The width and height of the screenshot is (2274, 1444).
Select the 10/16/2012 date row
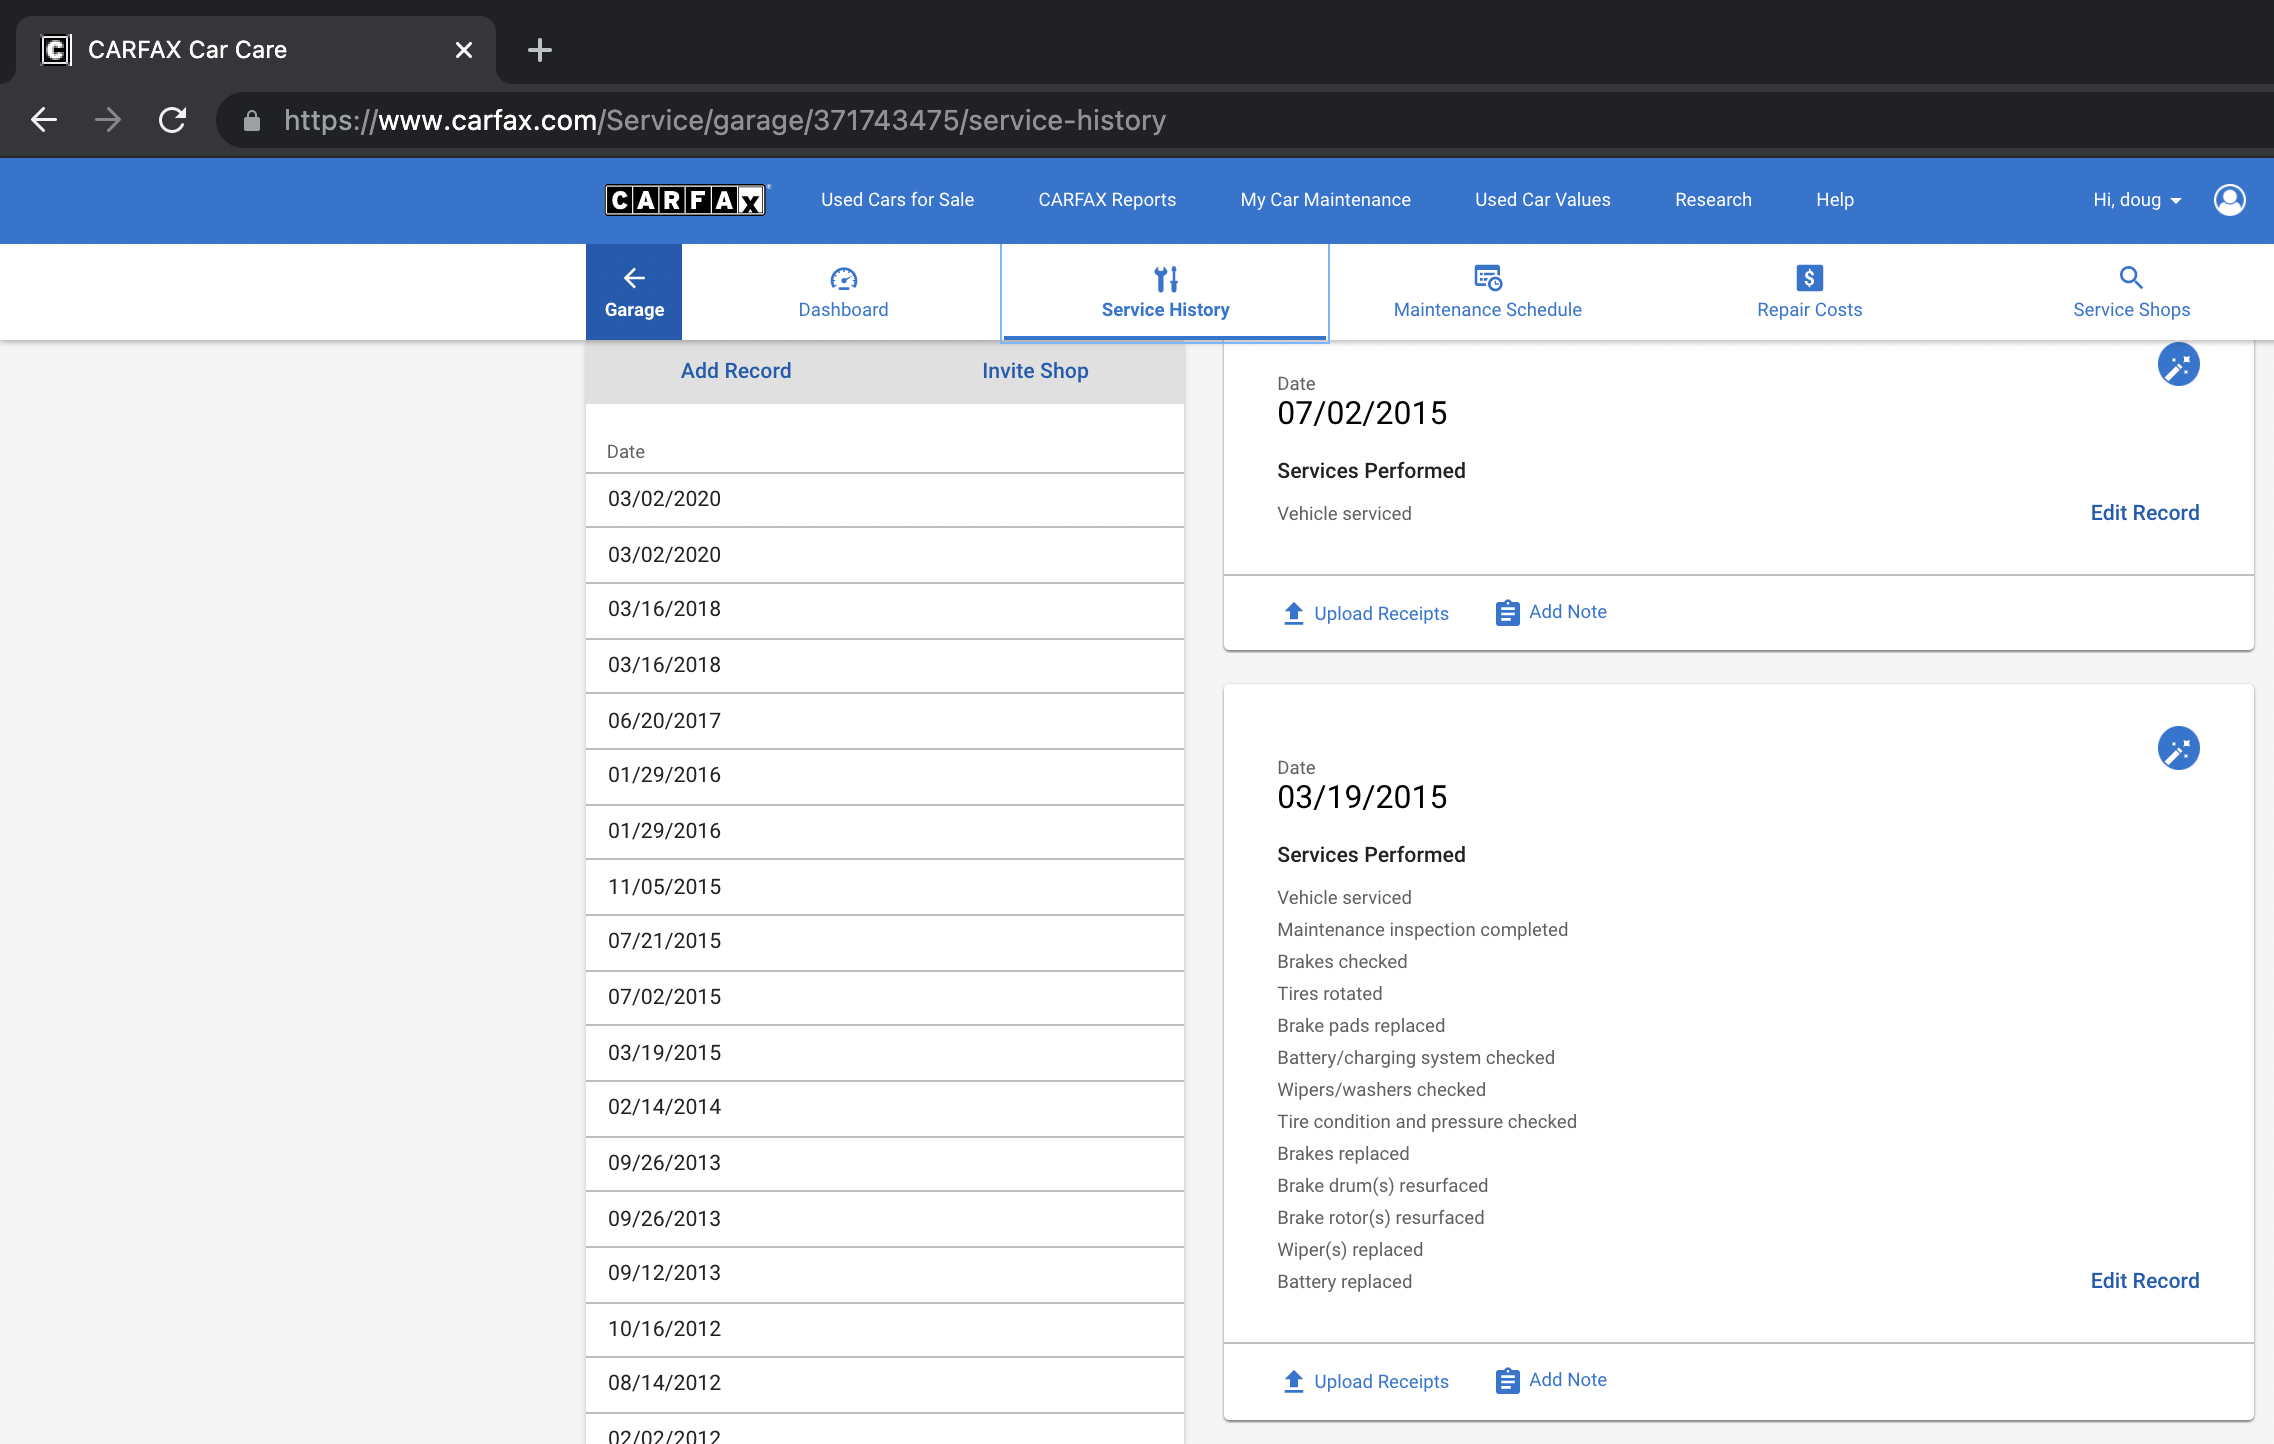click(885, 1329)
